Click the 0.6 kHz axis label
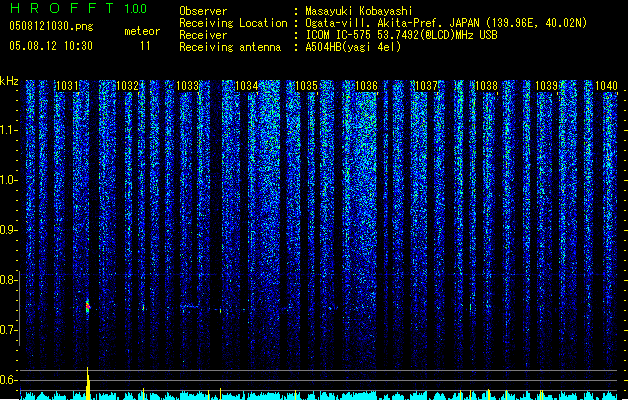629x400 pixels. point(9,380)
